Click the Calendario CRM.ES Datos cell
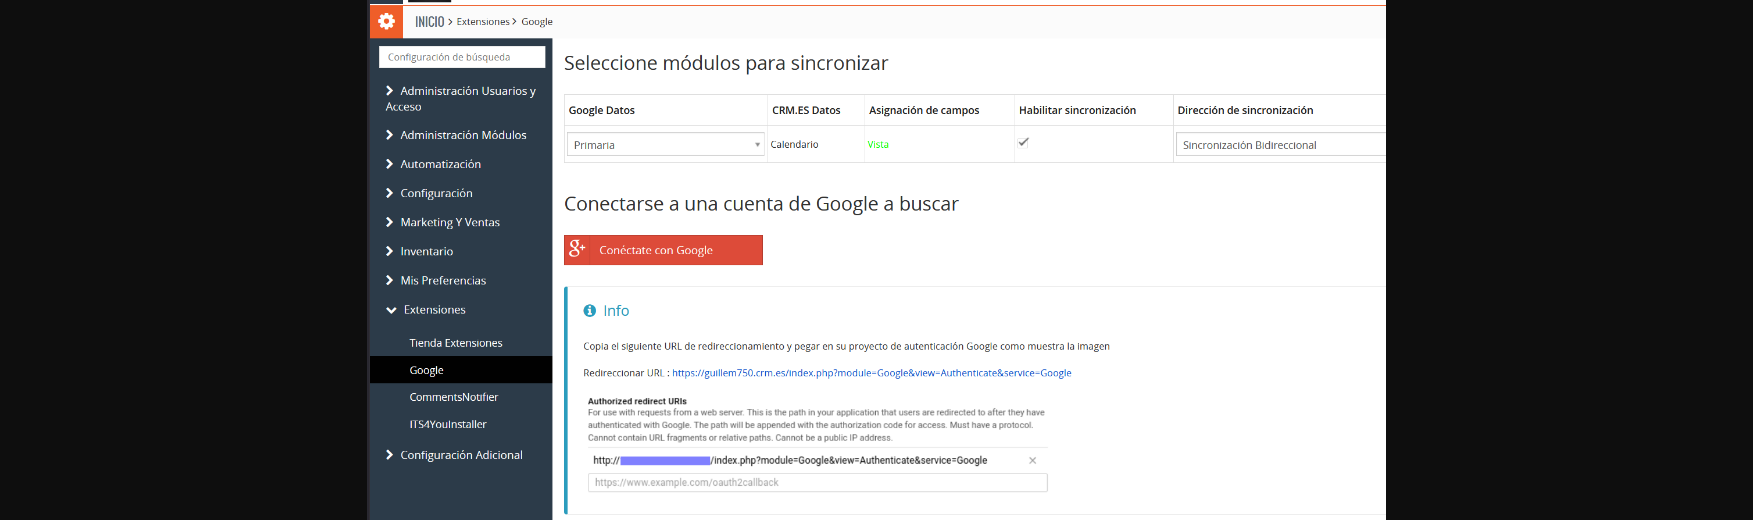The height and width of the screenshot is (520, 1753). pos(794,145)
